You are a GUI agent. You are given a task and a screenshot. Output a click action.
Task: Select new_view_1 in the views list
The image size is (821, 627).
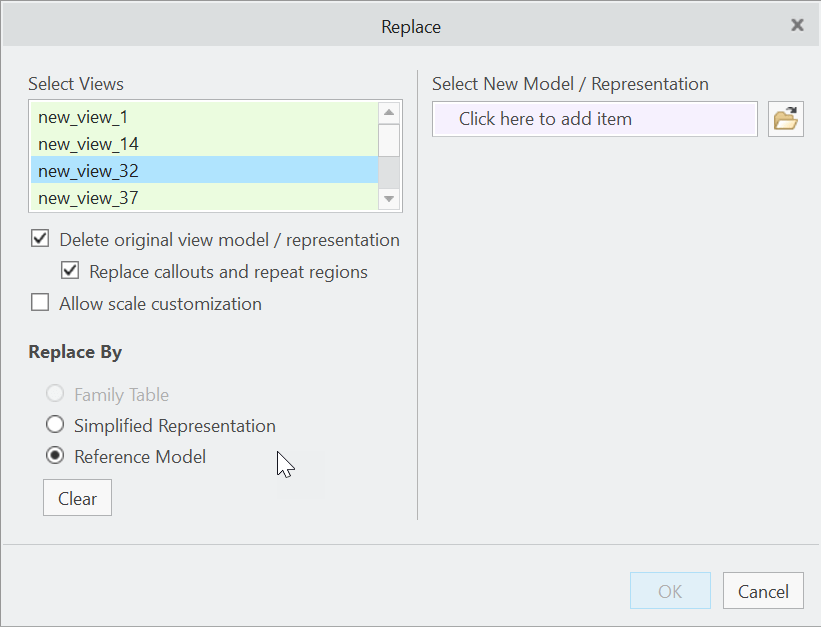[84, 117]
